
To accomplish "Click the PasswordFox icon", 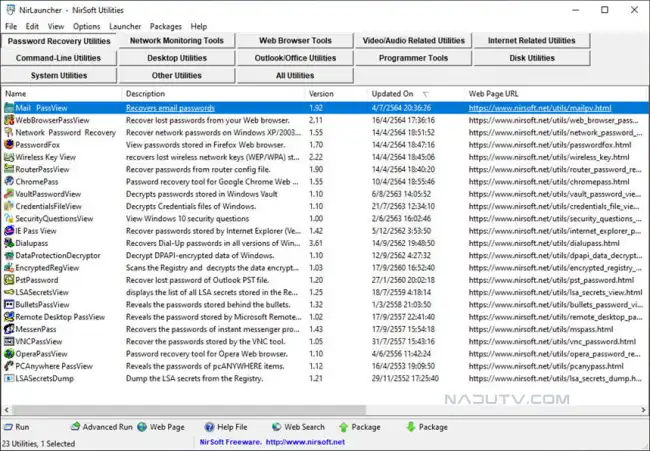I will (x=9, y=145).
